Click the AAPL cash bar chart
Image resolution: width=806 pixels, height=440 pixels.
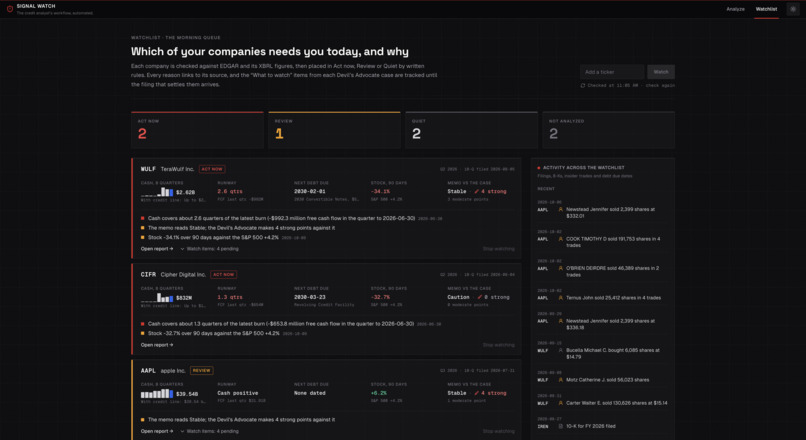click(x=157, y=394)
